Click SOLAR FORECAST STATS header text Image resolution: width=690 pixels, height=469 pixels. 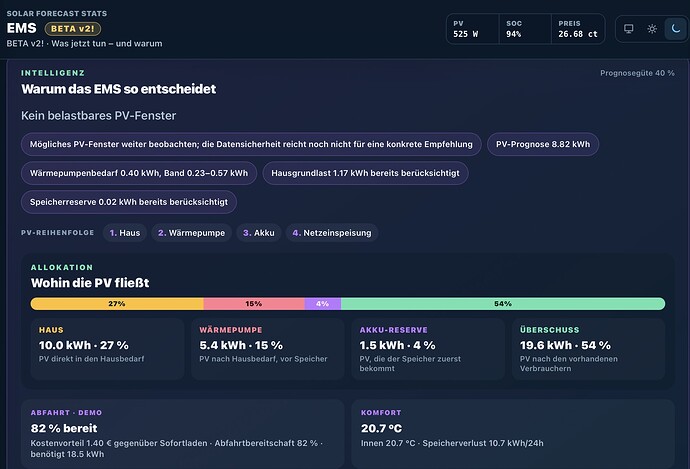57,14
